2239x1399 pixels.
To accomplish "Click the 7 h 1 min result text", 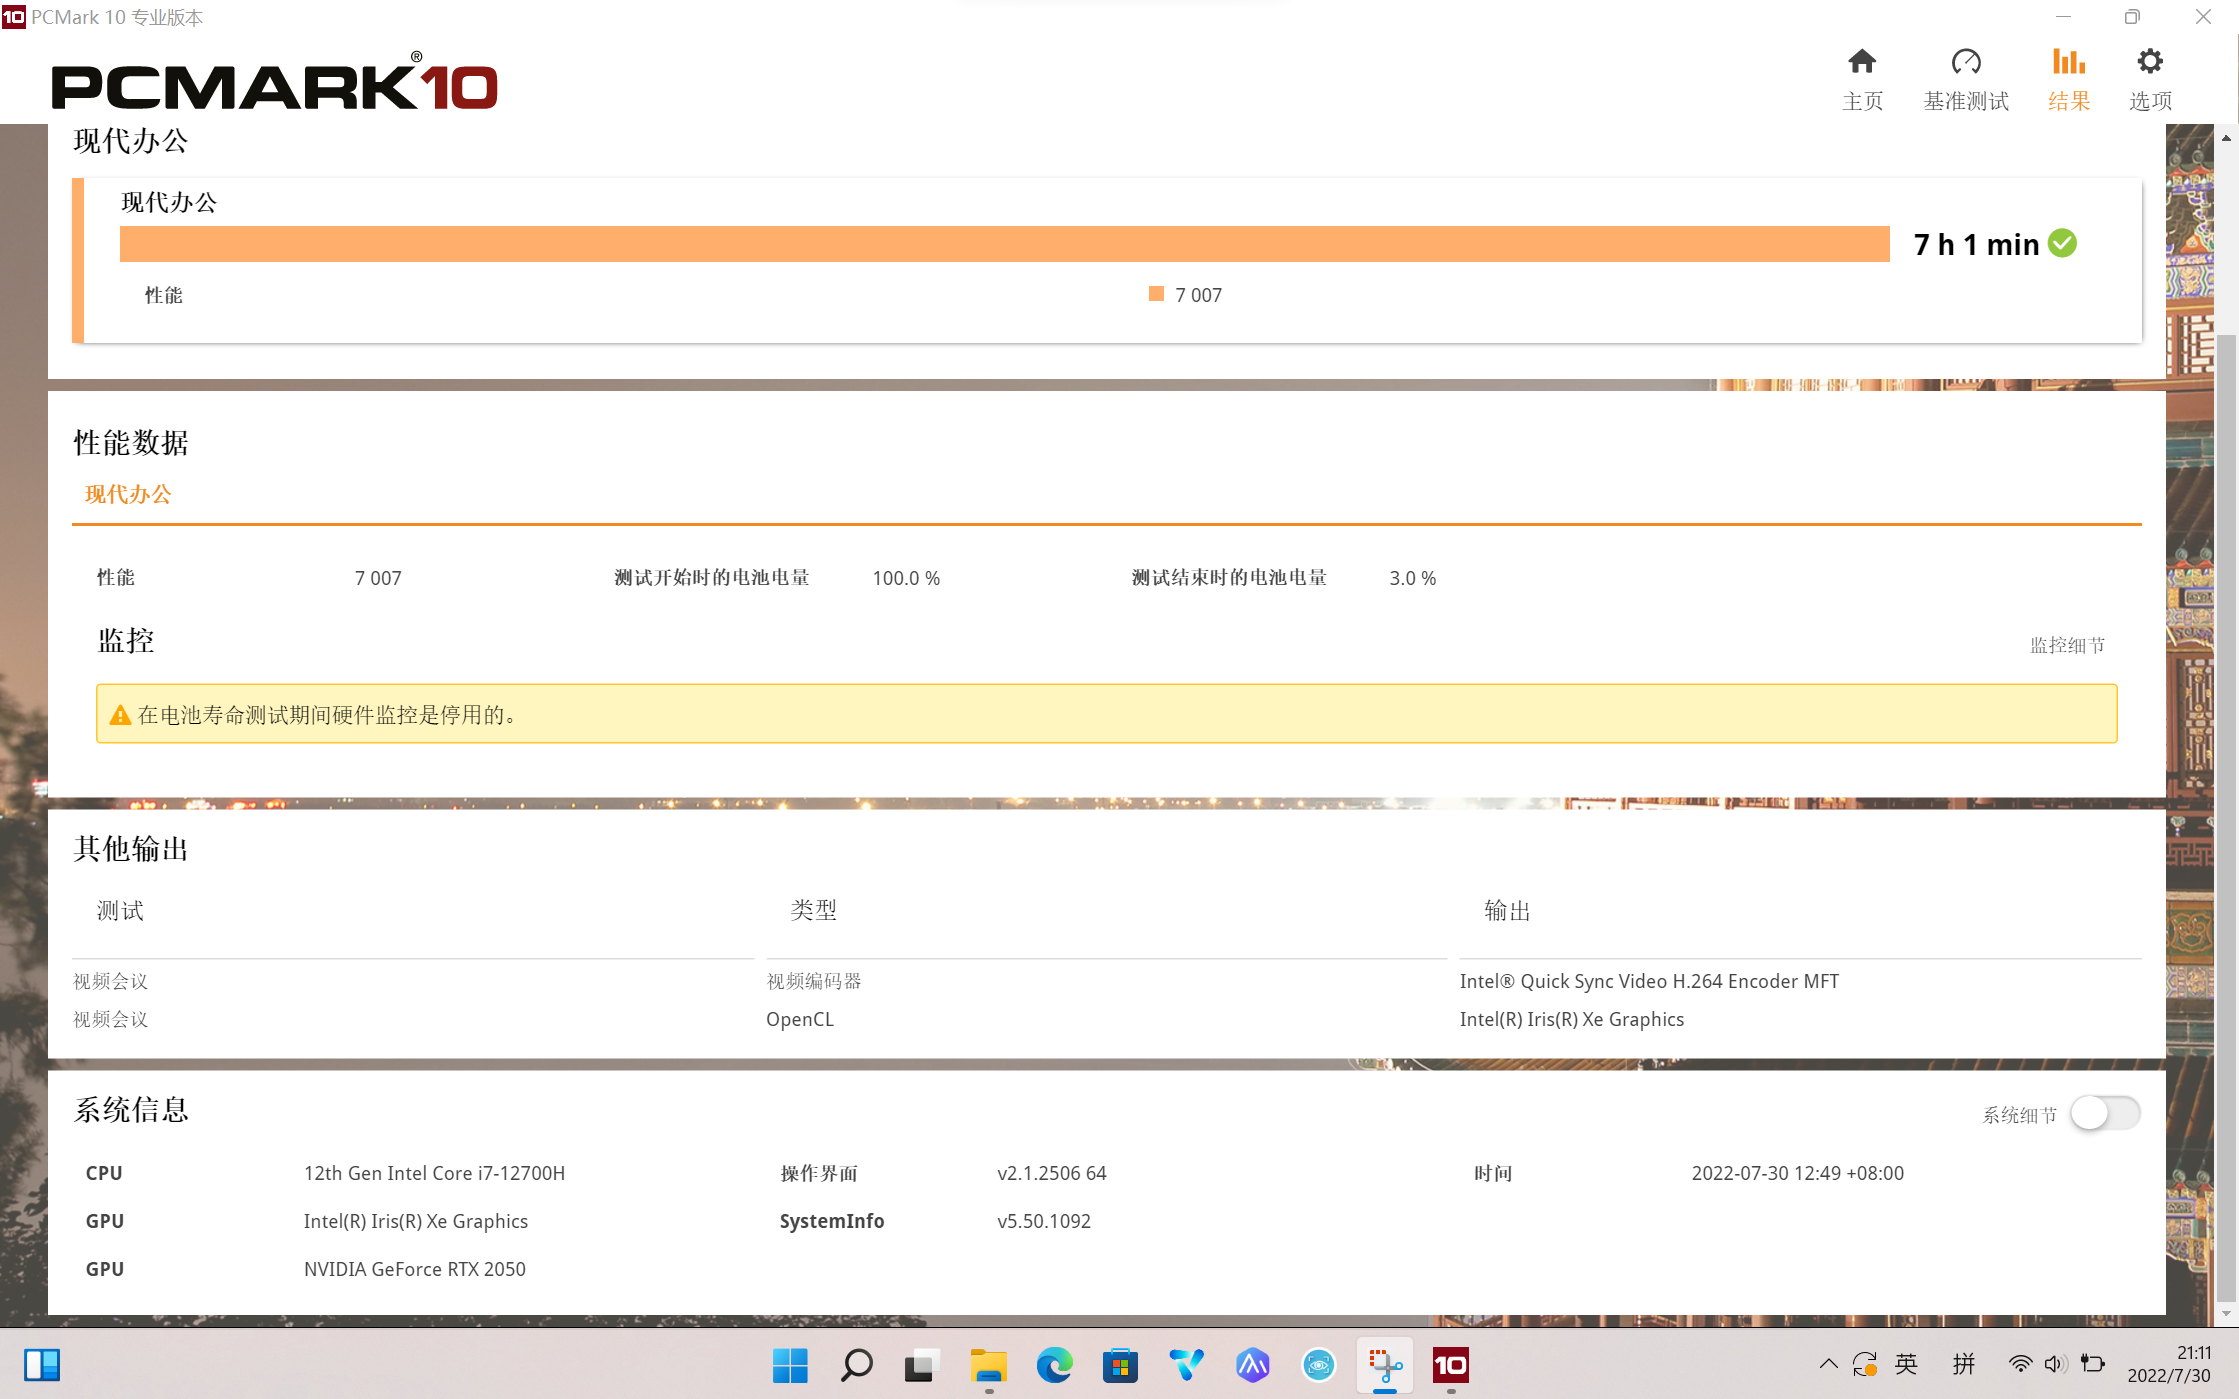I will tap(1976, 244).
